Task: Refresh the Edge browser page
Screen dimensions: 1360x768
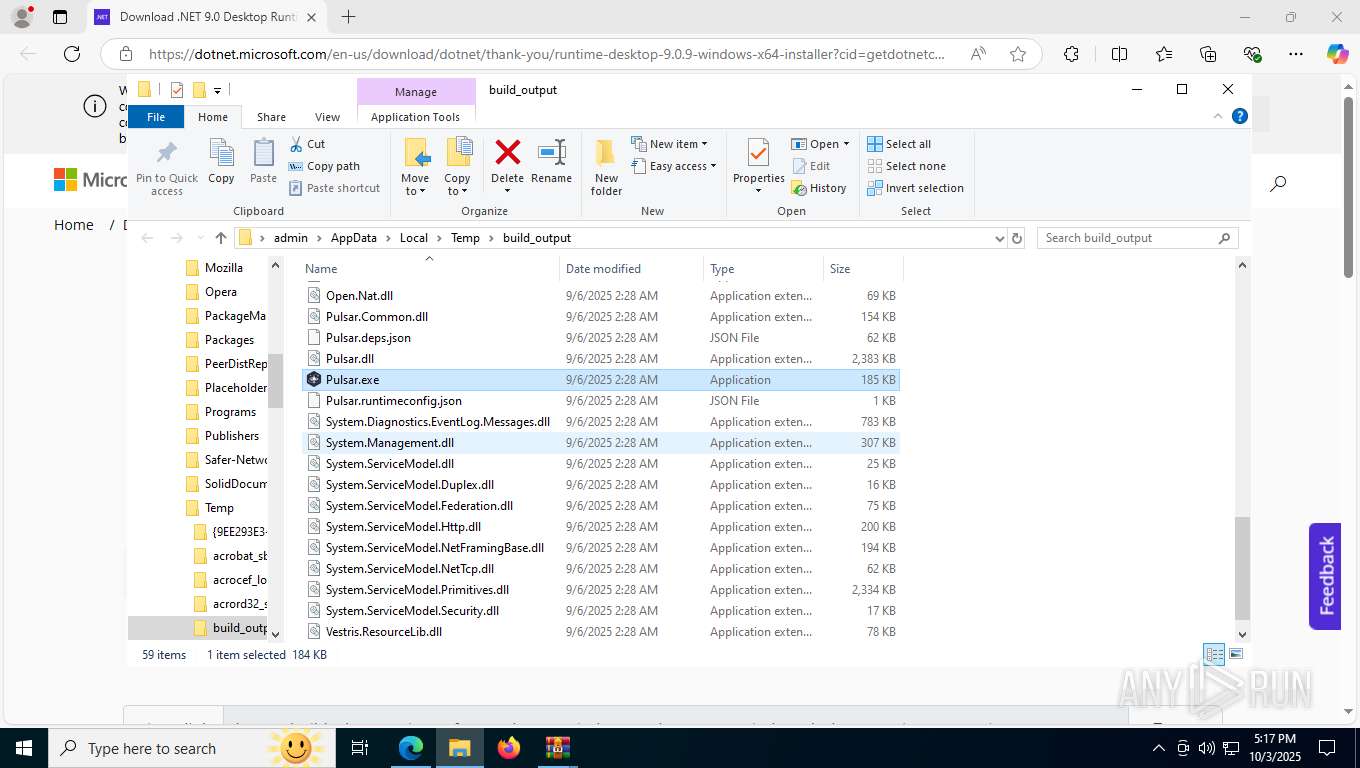Action: [x=71, y=54]
